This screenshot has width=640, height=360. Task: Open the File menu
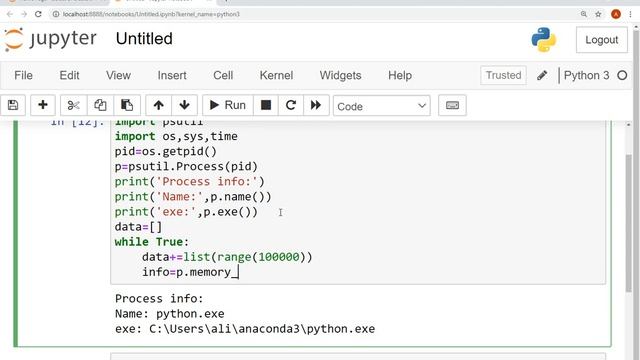[23, 76]
